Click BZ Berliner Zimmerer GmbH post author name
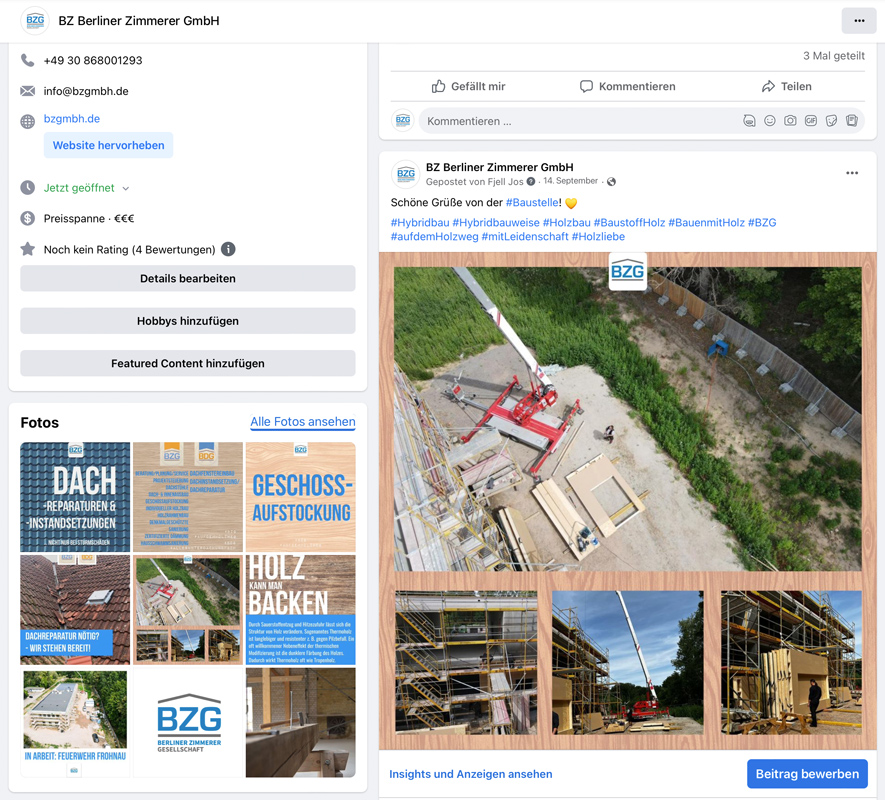This screenshot has width=885, height=800. [x=500, y=167]
